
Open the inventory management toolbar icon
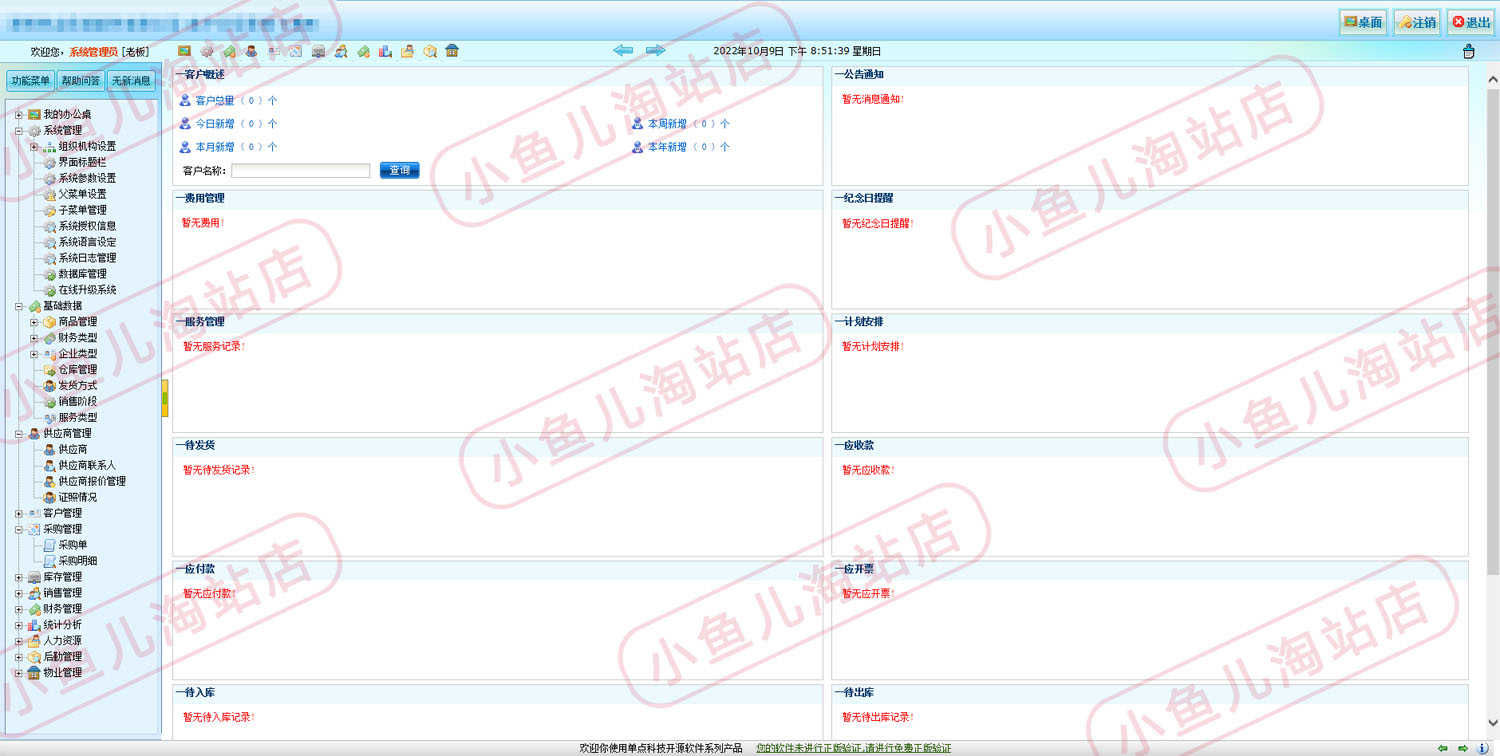point(318,51)
